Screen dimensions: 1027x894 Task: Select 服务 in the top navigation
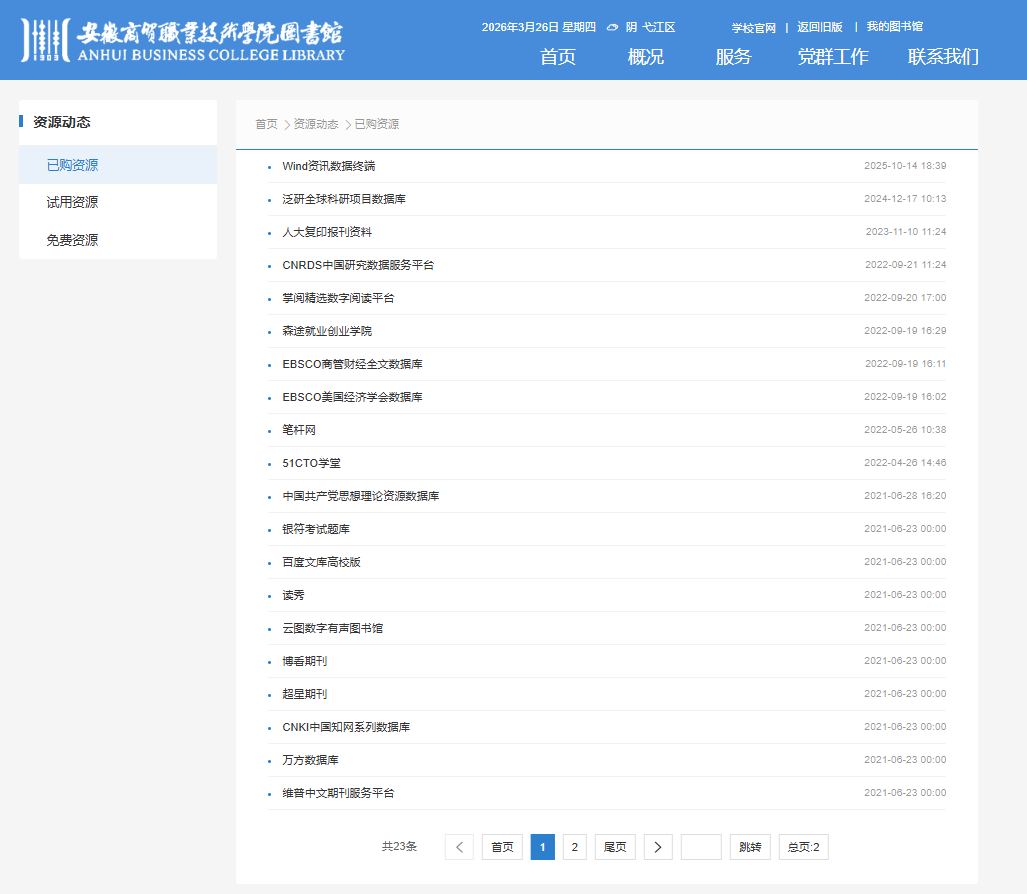[x=733, y=57]
